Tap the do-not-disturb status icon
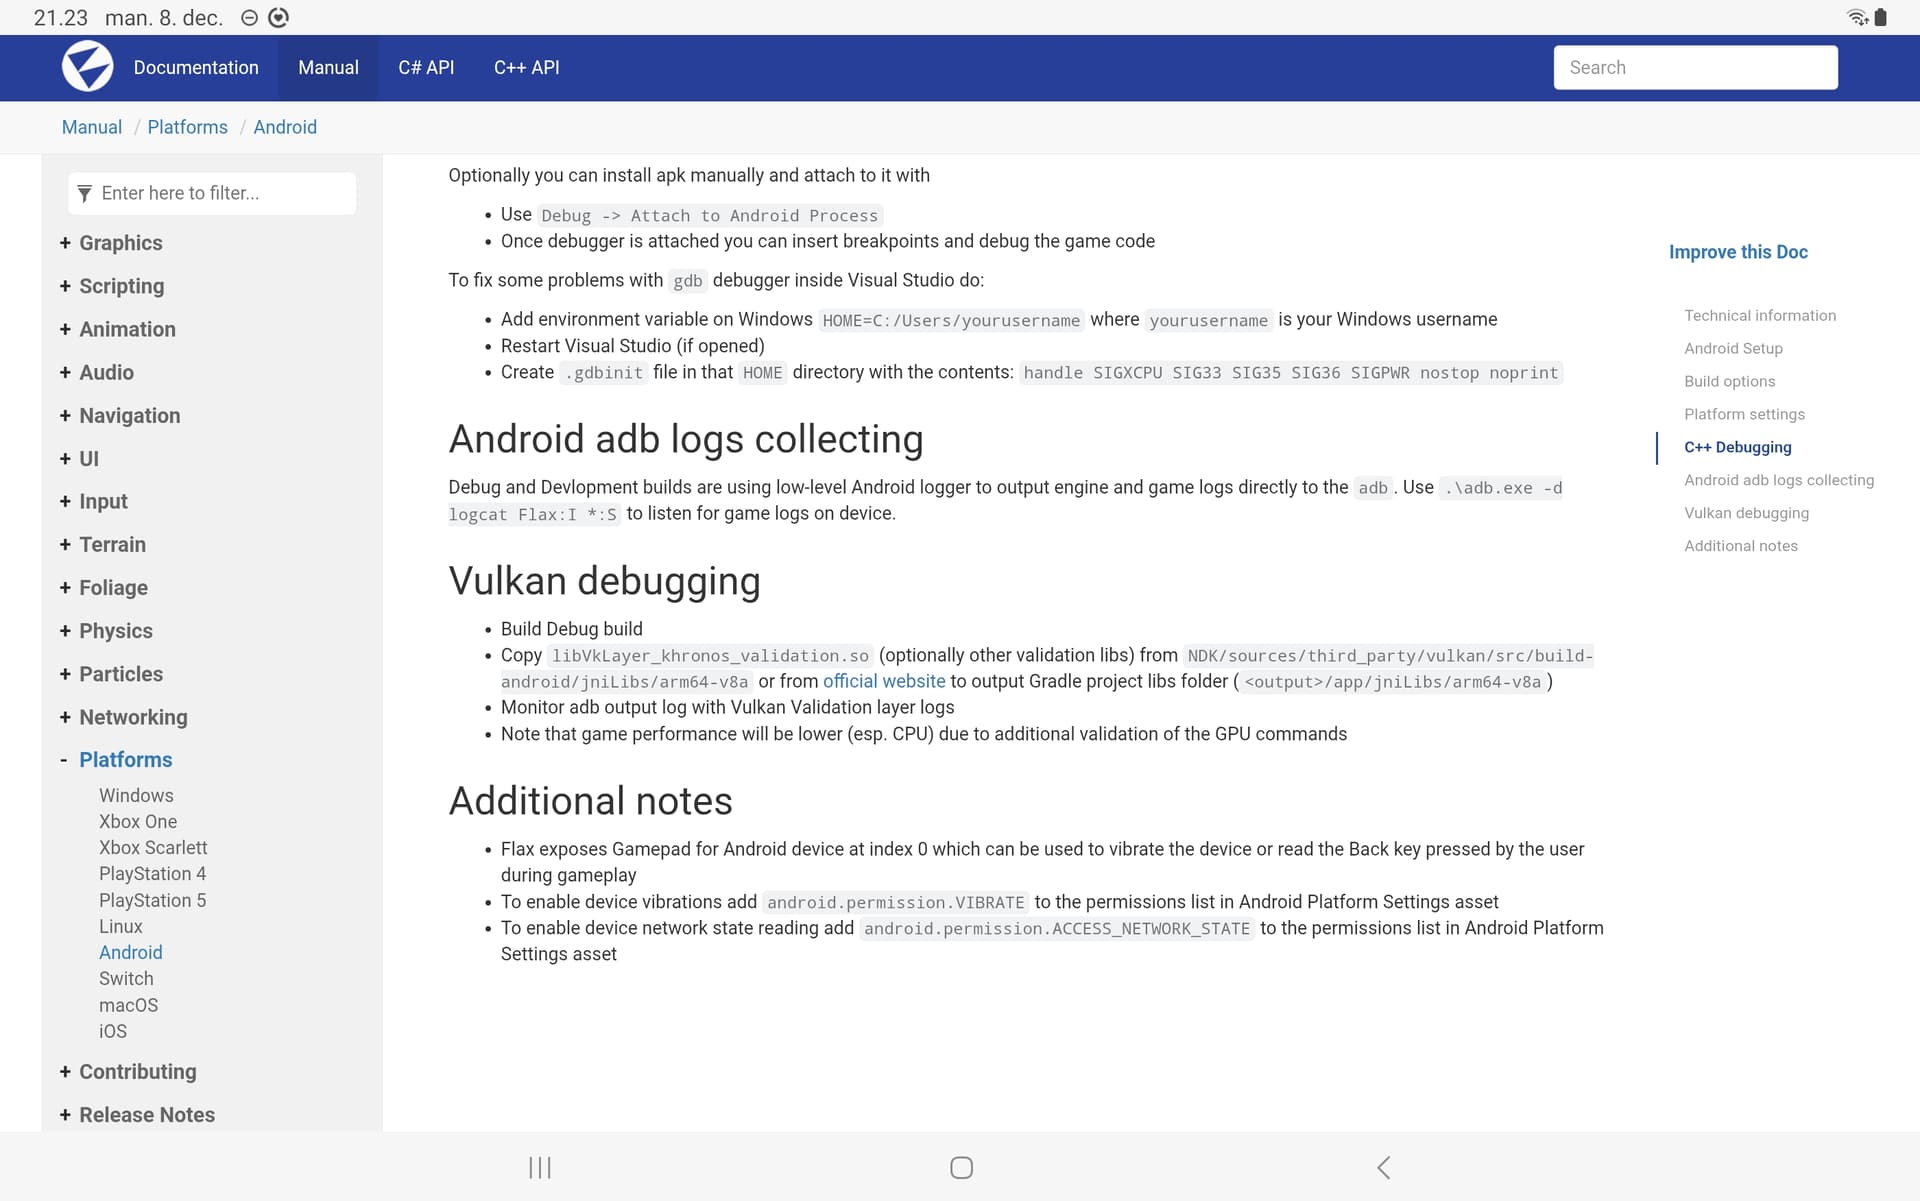Screen dimensions: 1920x1201 (250, 18)
